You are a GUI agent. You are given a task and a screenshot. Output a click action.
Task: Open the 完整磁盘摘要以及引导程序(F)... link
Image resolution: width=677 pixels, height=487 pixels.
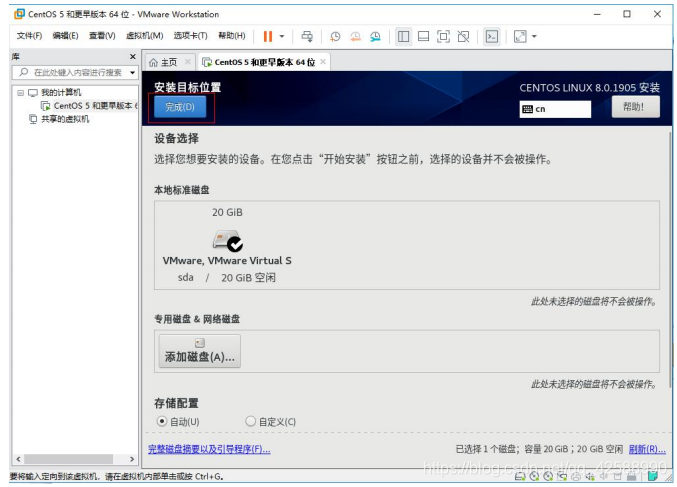point(209,449)
